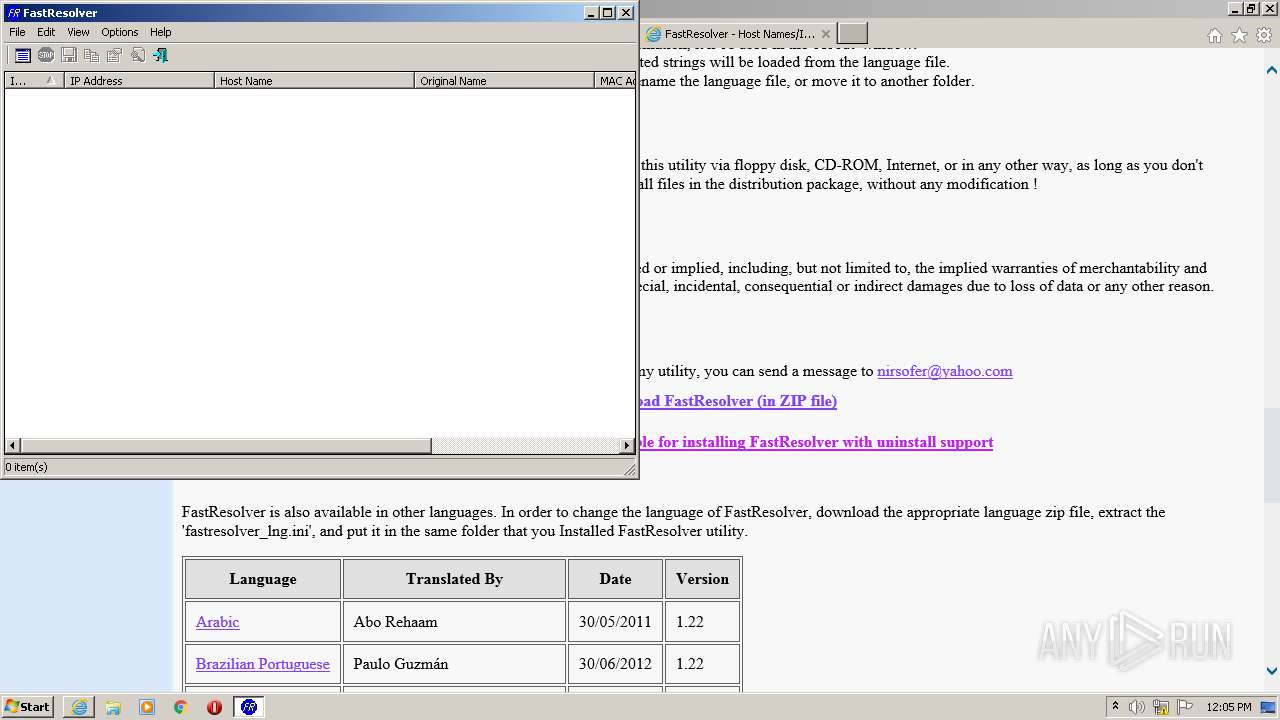The image size is (1280, 720).
Task: Click the Find toolbar icon
Action: pyautogui.click(x=138, y=55)
